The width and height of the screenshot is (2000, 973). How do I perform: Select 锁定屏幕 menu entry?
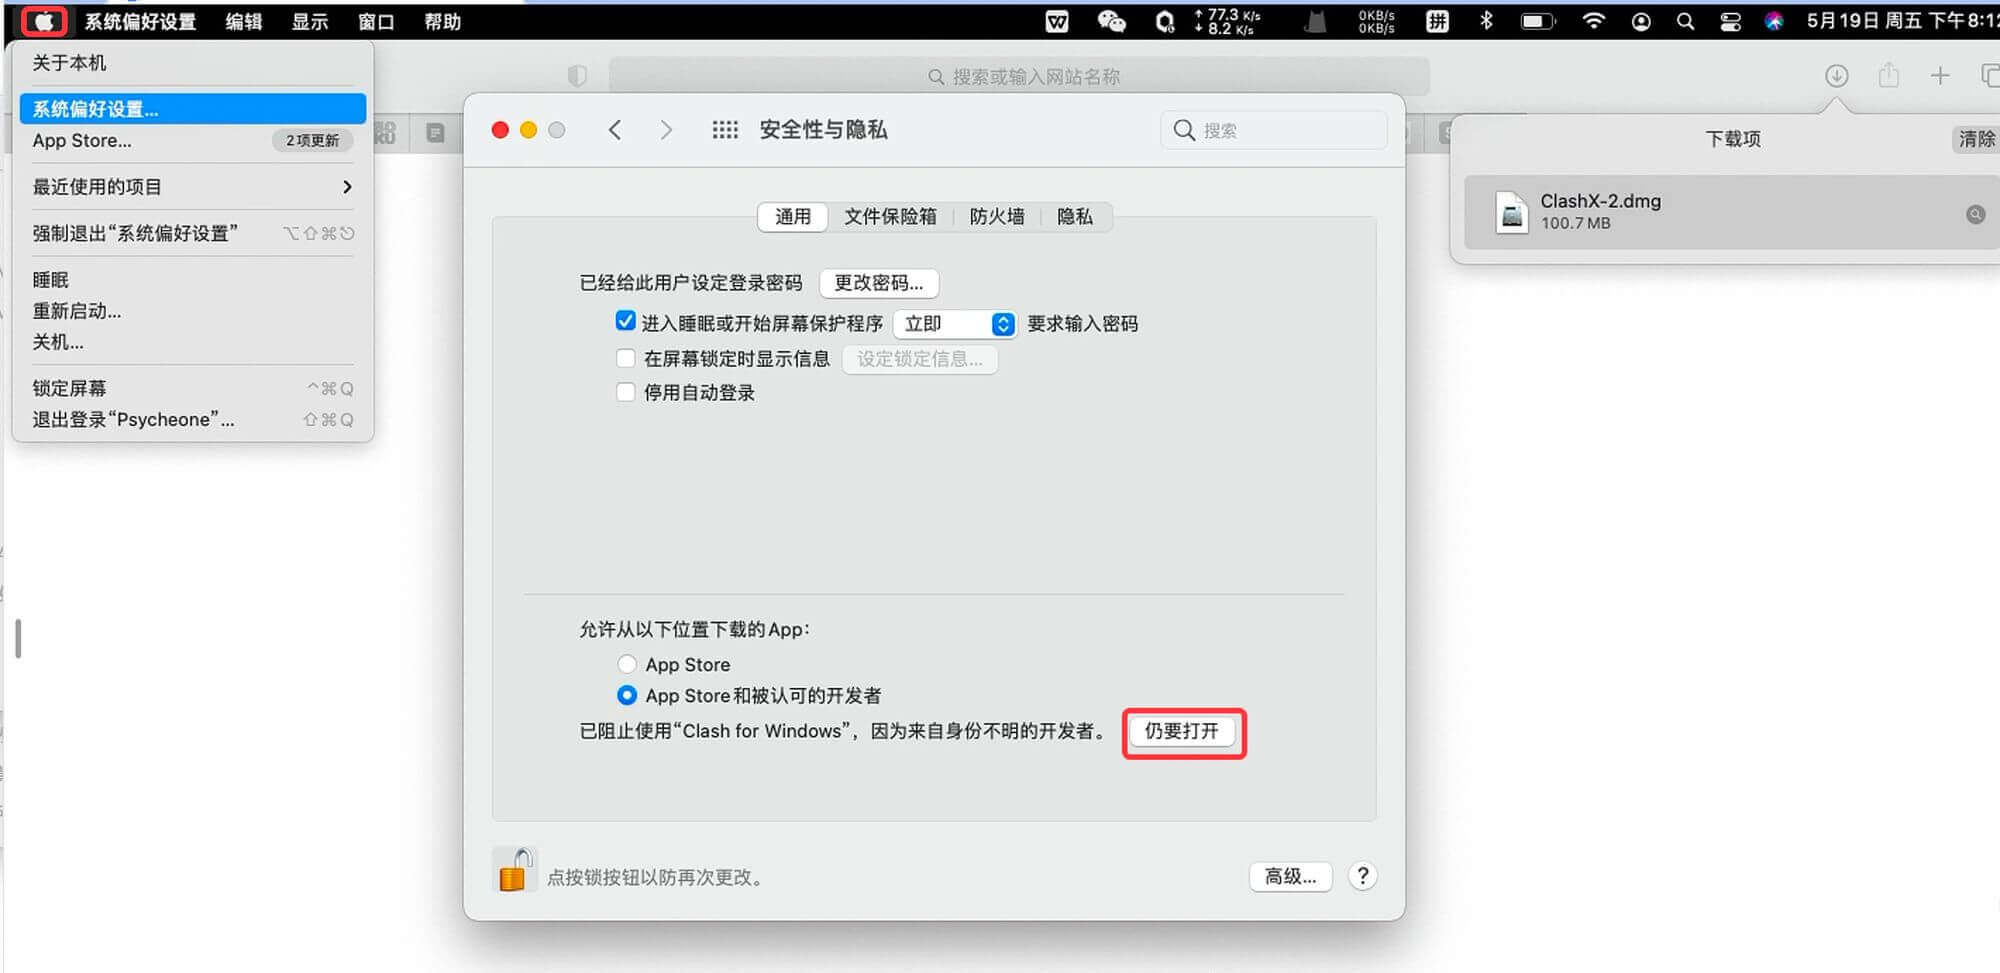(193, 388)
